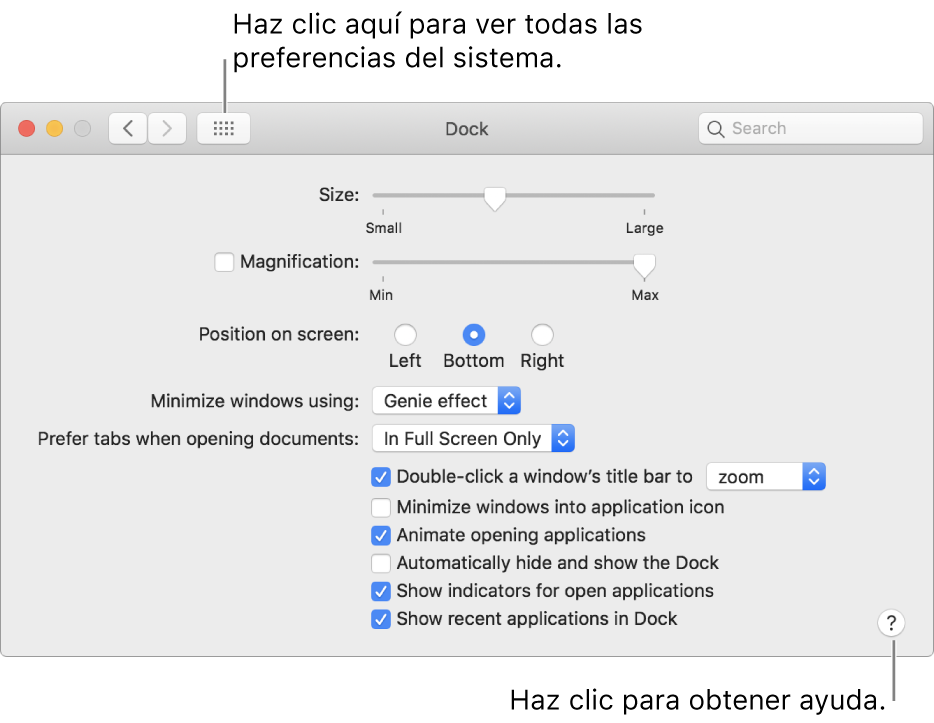Turn on automatically hide and show the Dock

381,563
